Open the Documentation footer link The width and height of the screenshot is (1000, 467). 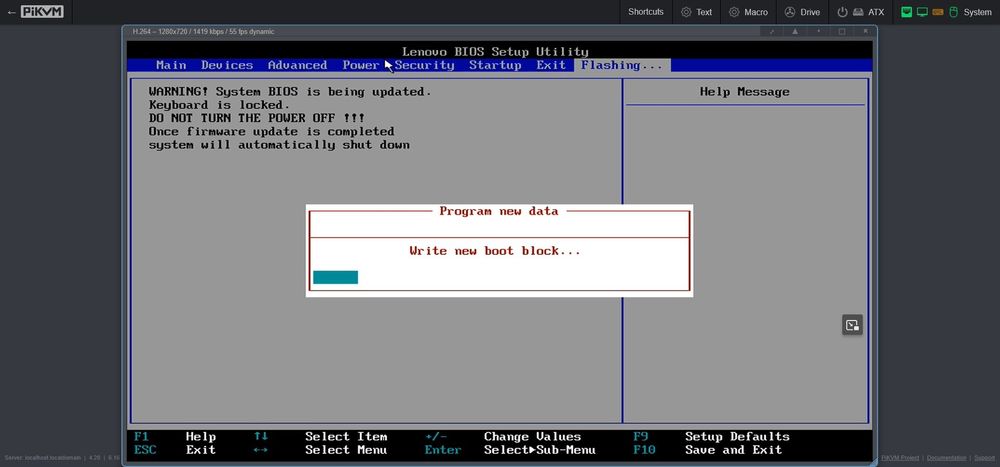tap(946, 457)
